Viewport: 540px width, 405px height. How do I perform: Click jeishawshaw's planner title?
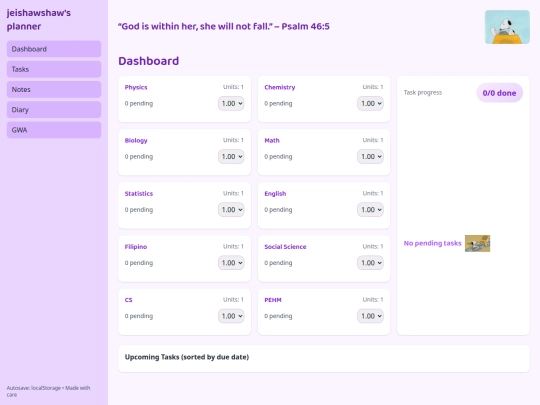(x=39, y=19)
